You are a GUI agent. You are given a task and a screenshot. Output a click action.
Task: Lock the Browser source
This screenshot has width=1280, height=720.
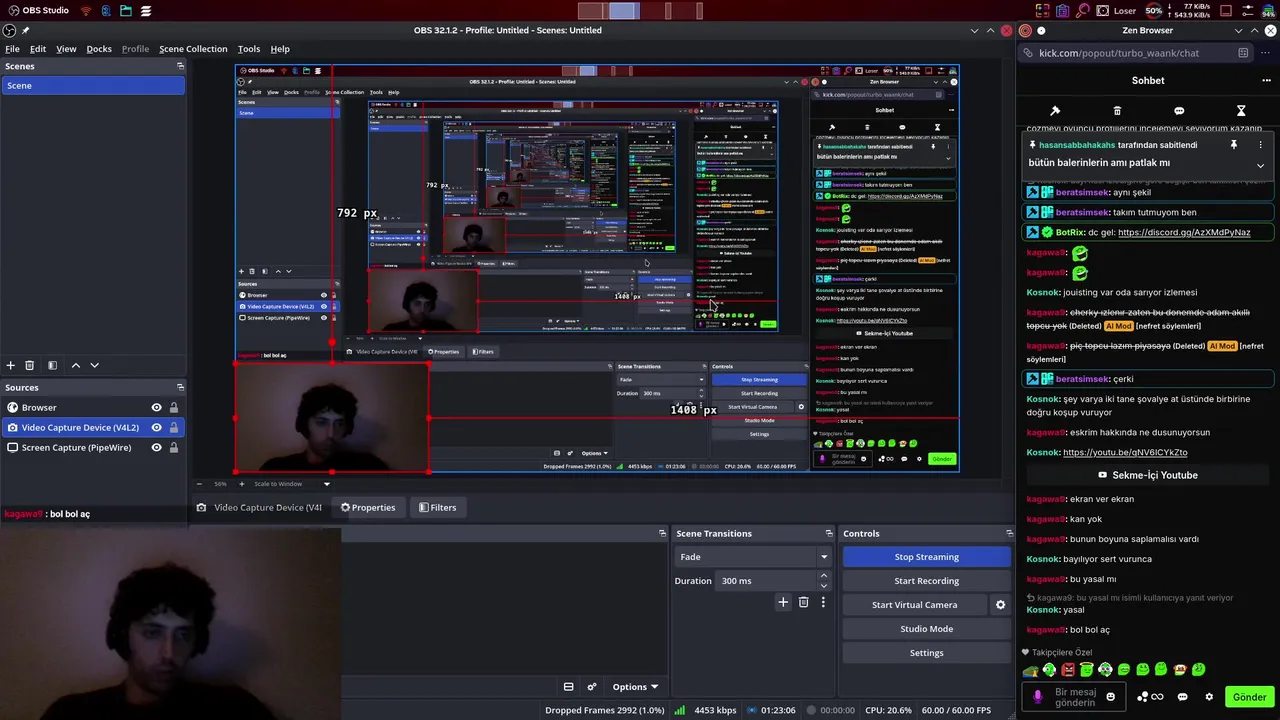[x=174, y=407]
